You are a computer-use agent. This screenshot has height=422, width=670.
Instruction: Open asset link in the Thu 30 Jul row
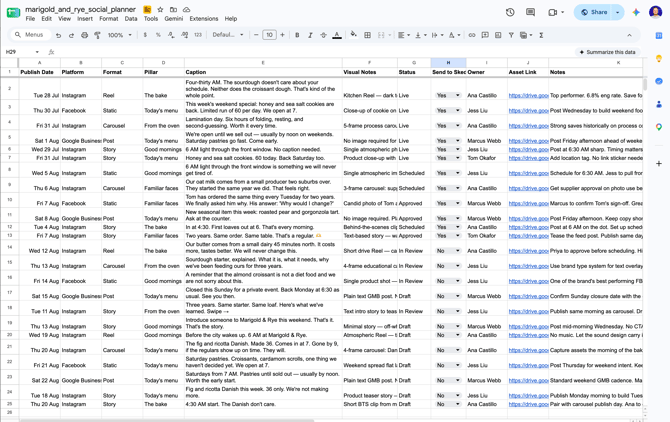pyautogui.click(x=528, y=111)
